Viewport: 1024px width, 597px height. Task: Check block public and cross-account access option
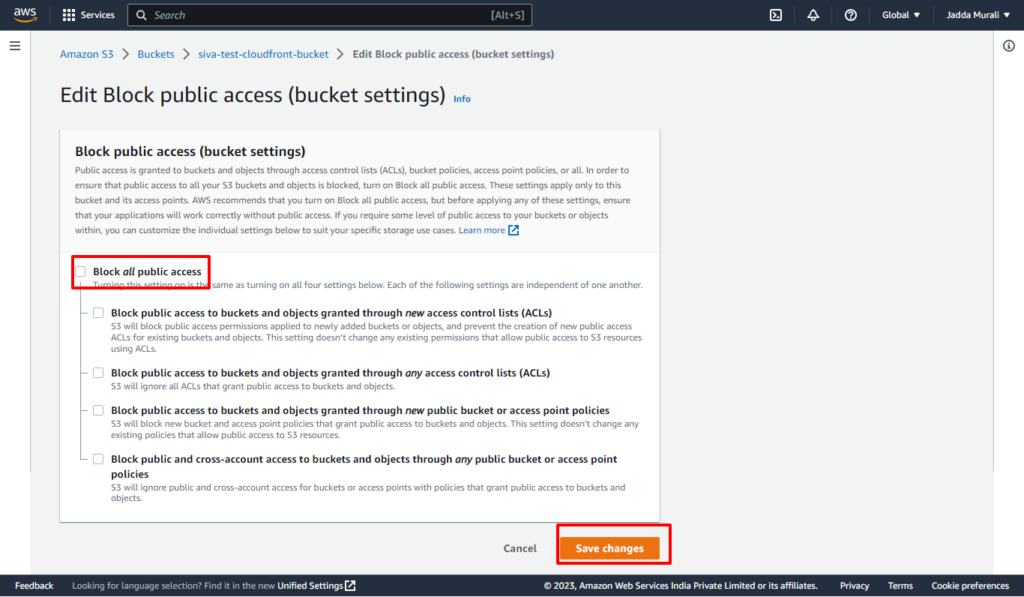coord(98,459)
